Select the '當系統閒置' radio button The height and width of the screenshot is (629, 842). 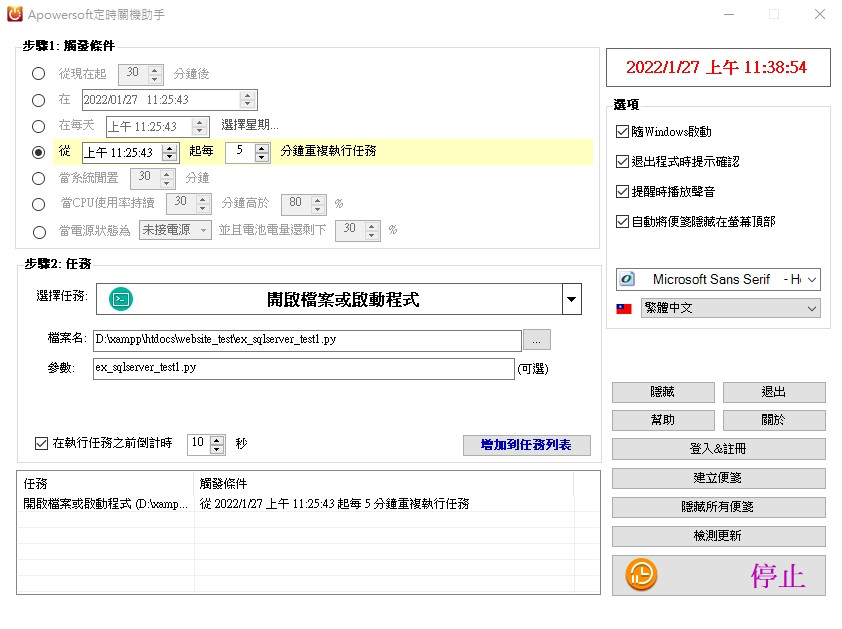pos(38,178)
